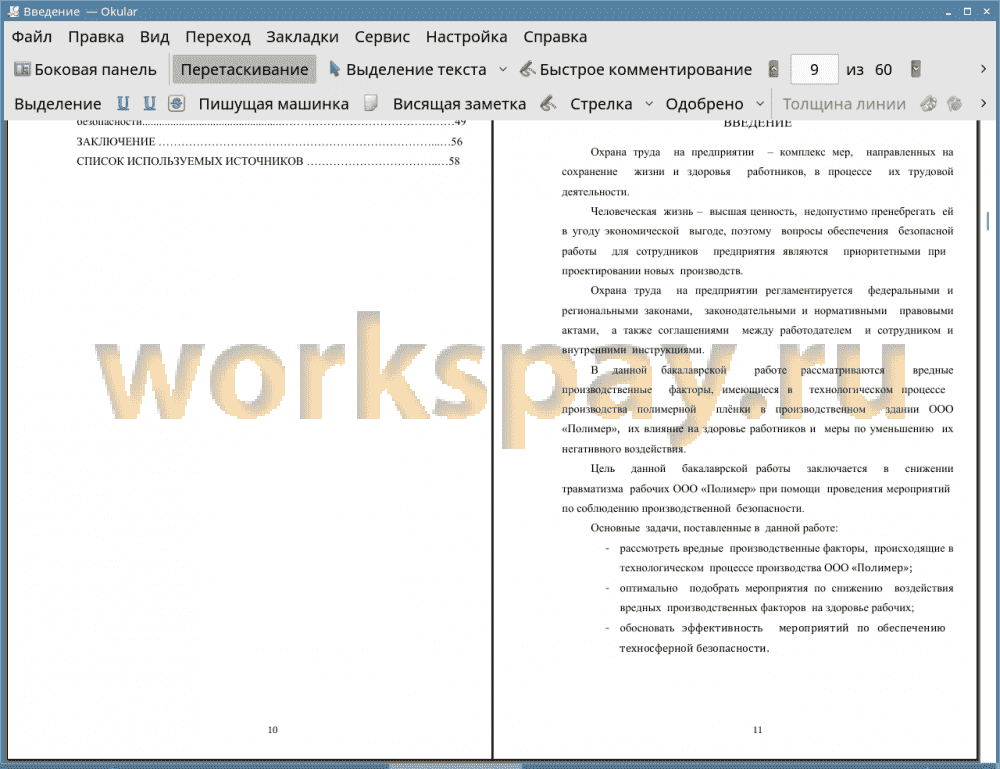This screenshot has height=769, width=1000.
Task: Select the Одобрено stamp tool
Action: coord(704,104)
